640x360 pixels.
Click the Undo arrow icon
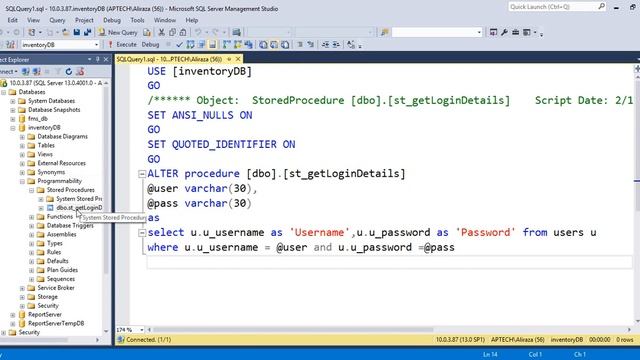[x=198, y=32]
